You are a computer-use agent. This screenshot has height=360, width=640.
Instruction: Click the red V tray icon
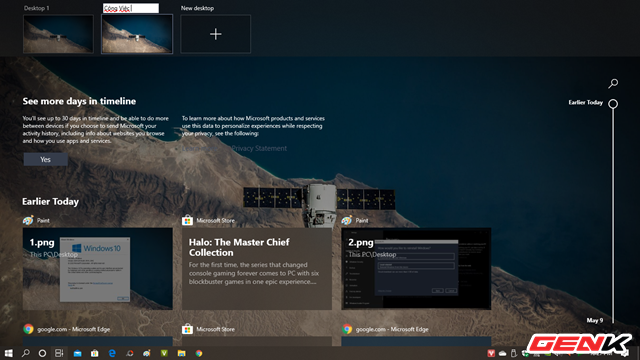491,353
